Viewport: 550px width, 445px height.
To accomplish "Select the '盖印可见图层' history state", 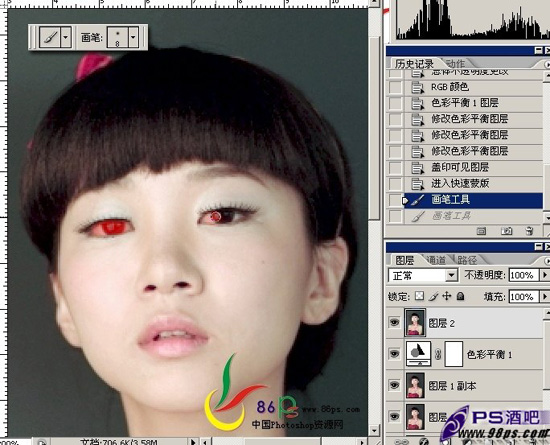I will coord(473,167).
